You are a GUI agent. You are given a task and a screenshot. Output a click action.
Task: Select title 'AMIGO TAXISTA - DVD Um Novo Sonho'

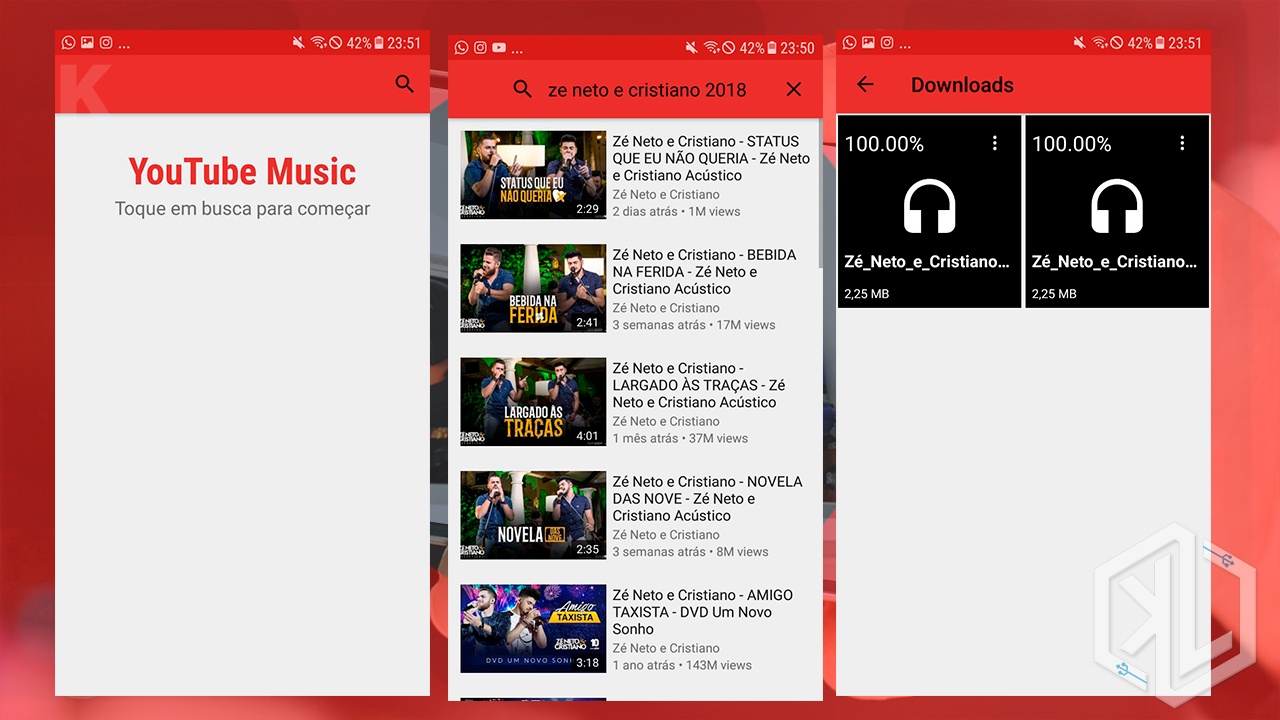[703, 611]
